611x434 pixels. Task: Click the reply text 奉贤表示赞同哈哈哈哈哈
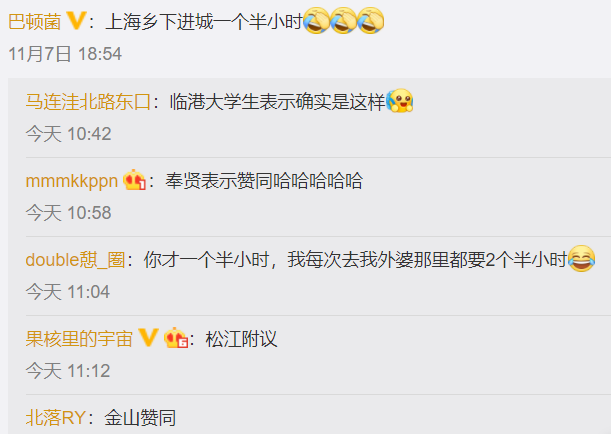coord(264,181)
